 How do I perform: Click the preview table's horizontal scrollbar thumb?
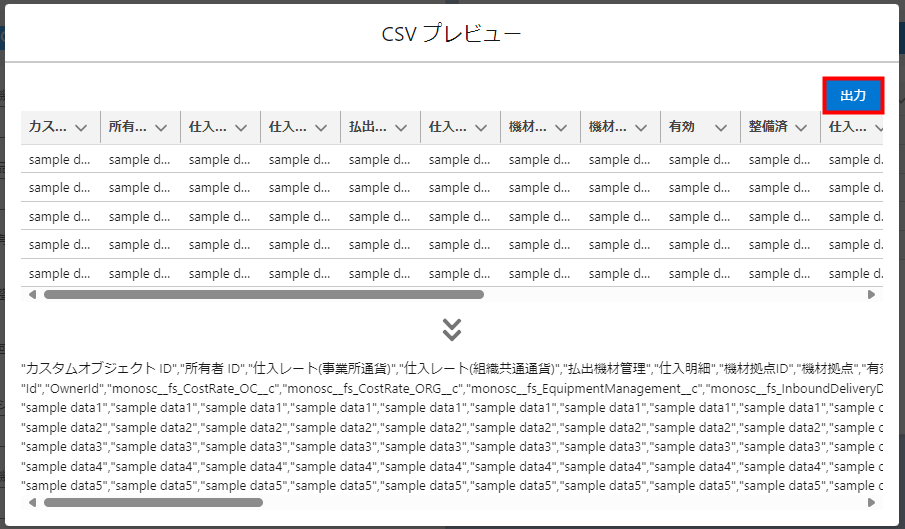[x=263, y=295]
